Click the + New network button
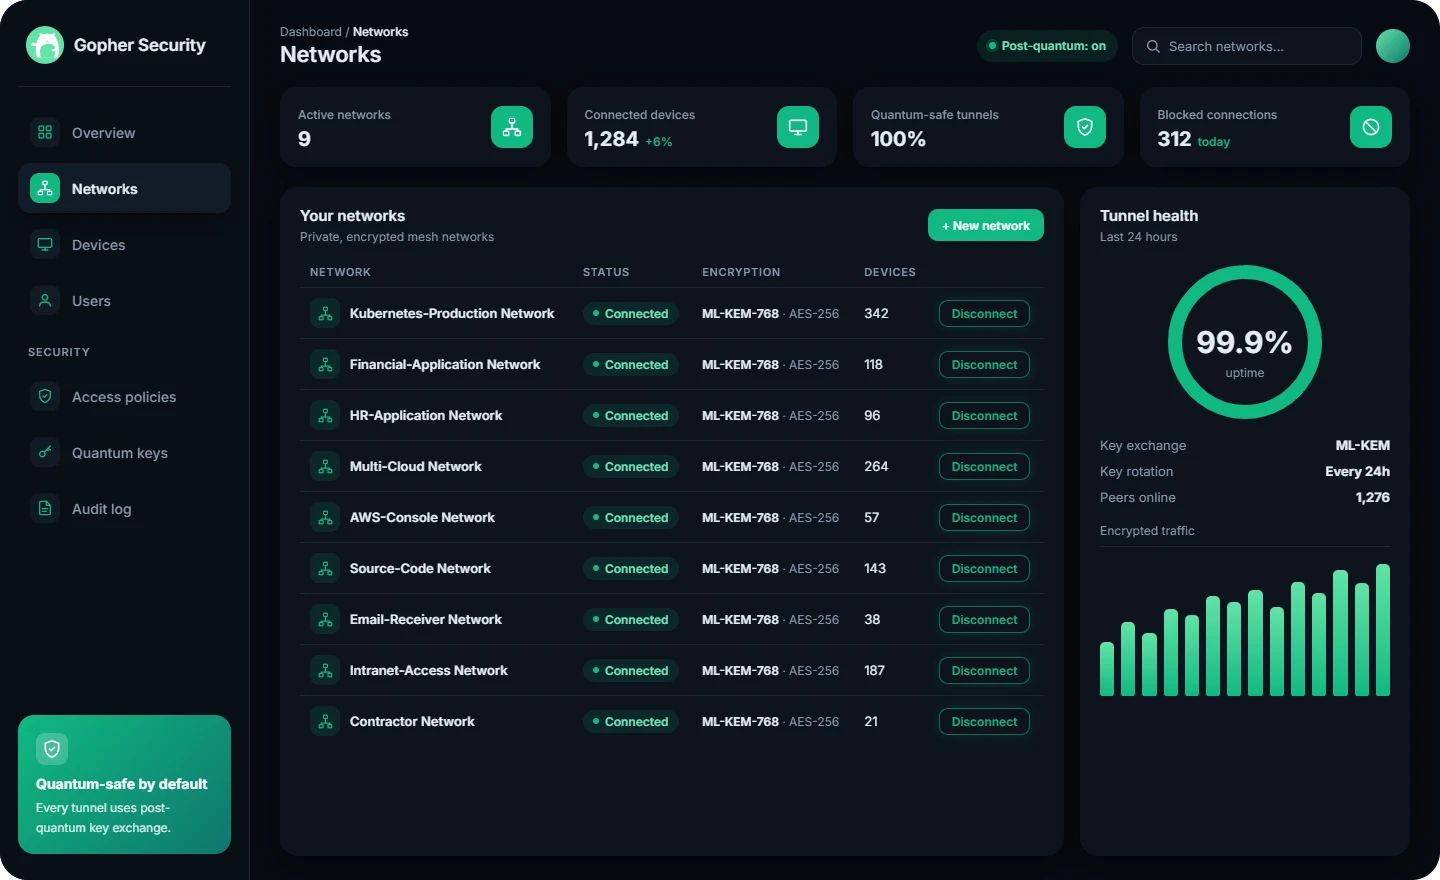This screenshot has width=1440, height=880. coord(986,226)
